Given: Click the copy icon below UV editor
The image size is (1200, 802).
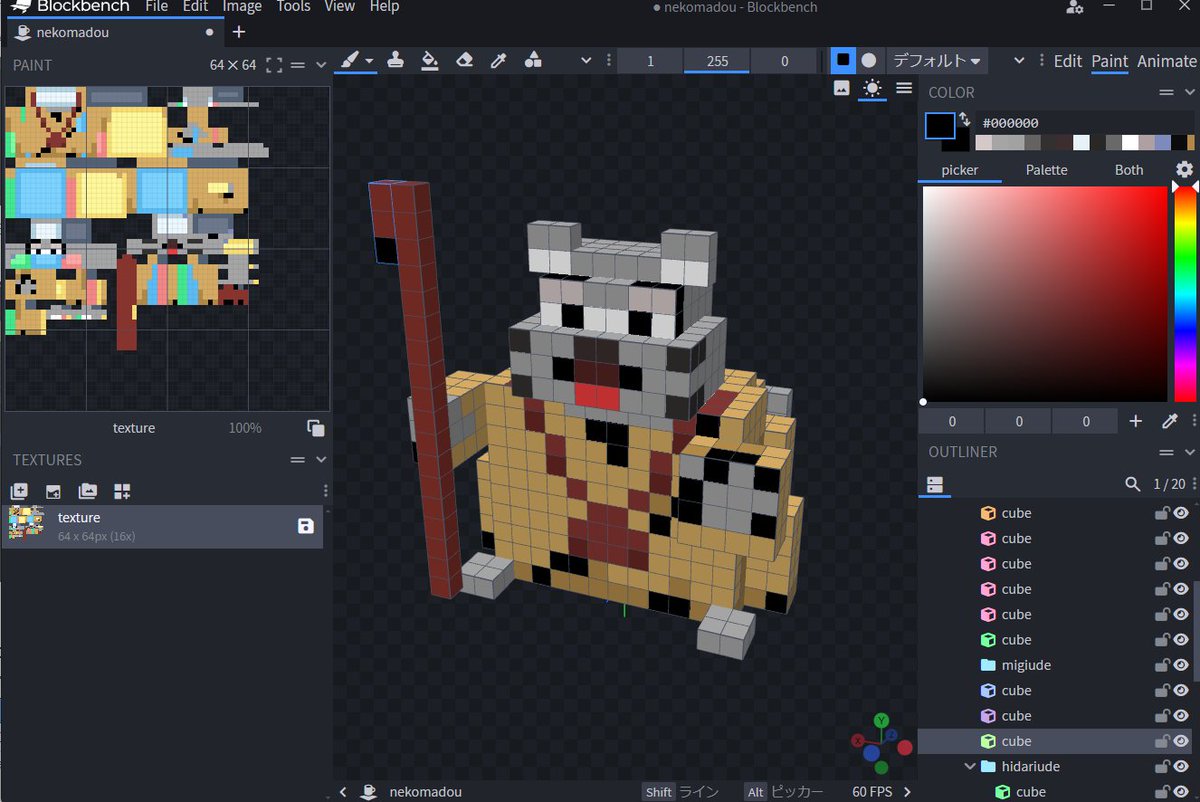Looking at the screenshot, I should coord(316,428).
